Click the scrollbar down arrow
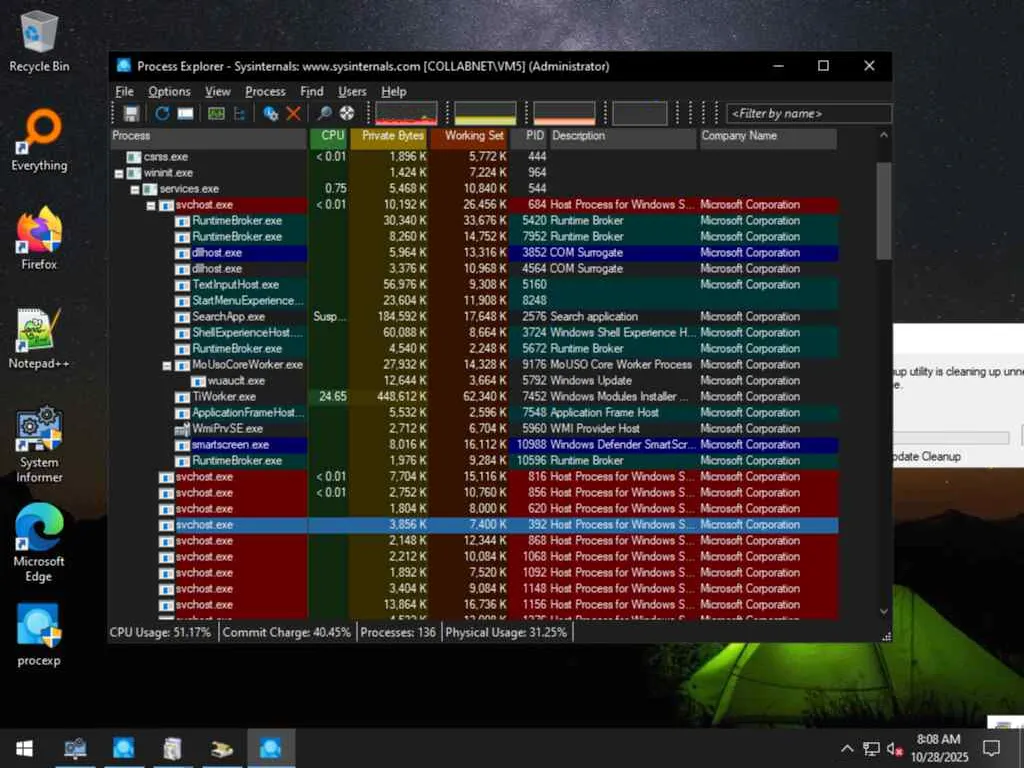1024x768 pixels. tap(884, 611)
